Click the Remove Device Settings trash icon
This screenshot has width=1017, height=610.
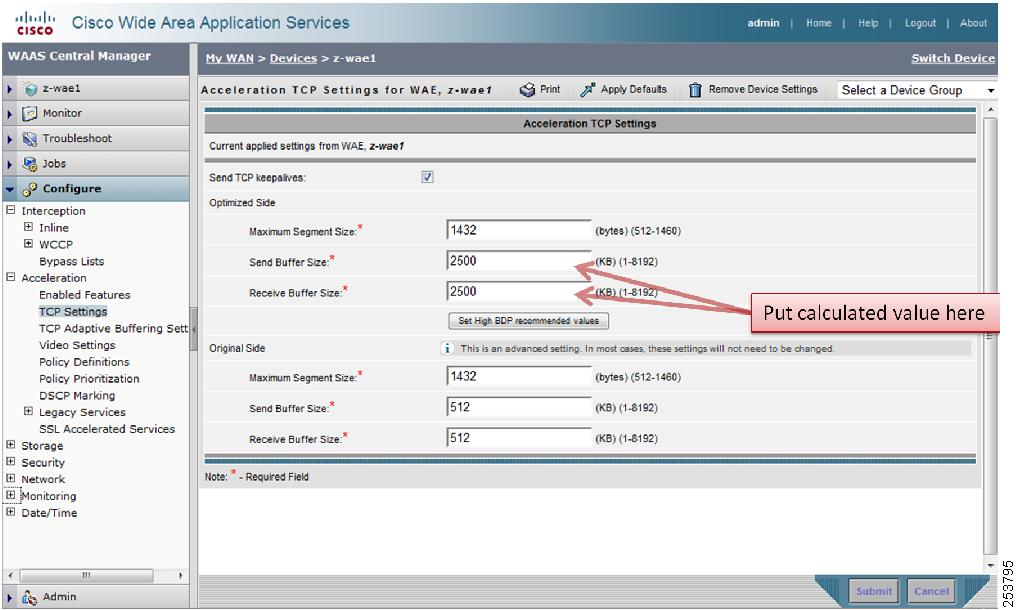695,90
